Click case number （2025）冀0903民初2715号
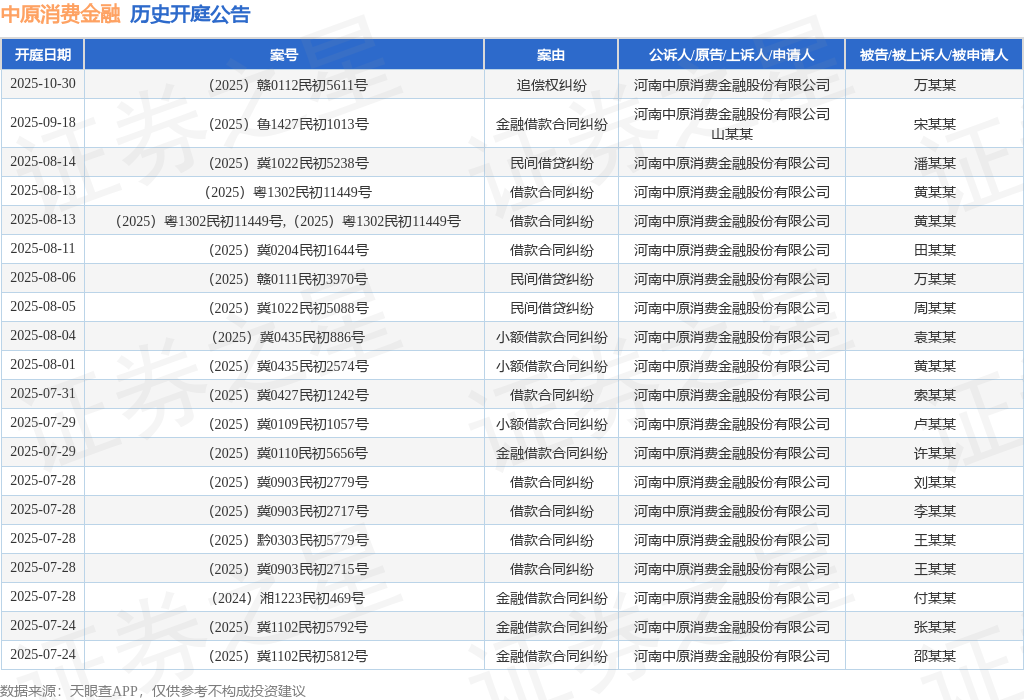The width and height of the screenshot is (1024, 700). coord(284,569)
